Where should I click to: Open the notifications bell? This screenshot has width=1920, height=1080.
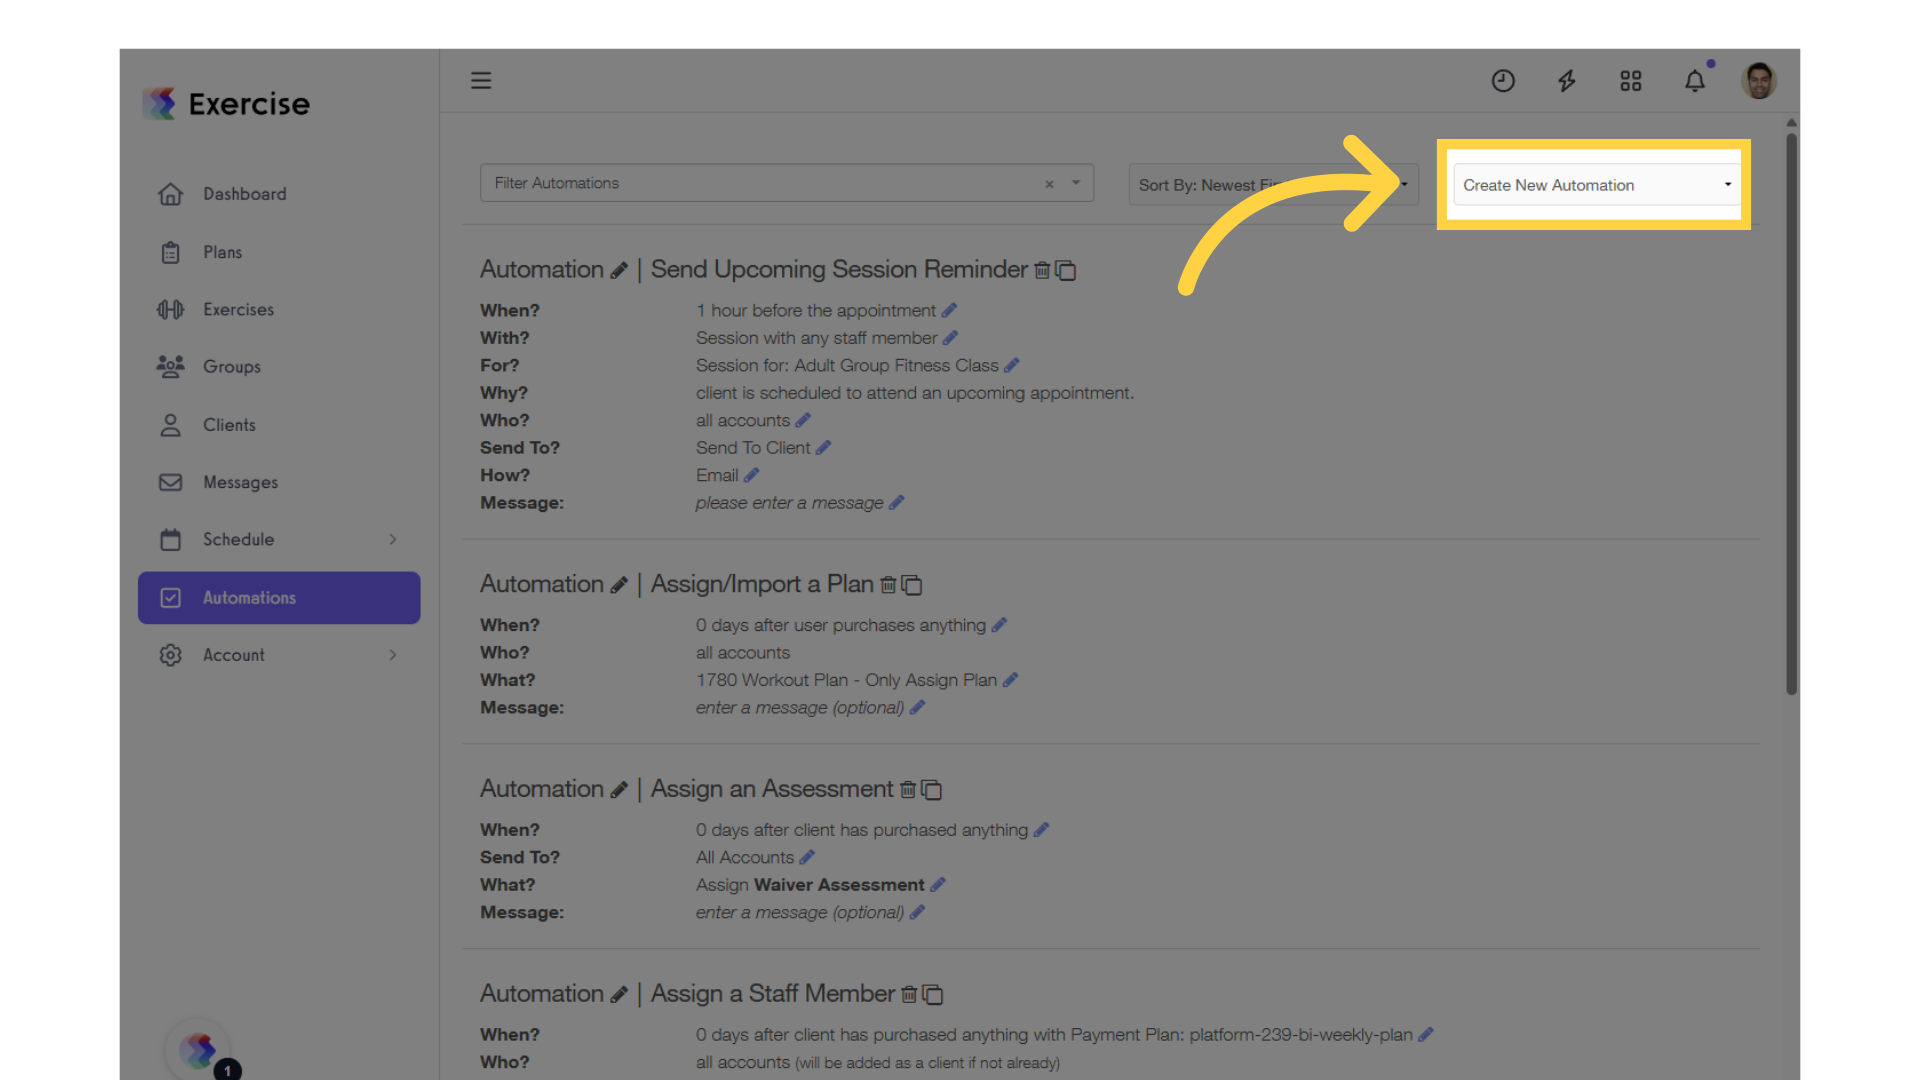tap(1695, 81)
